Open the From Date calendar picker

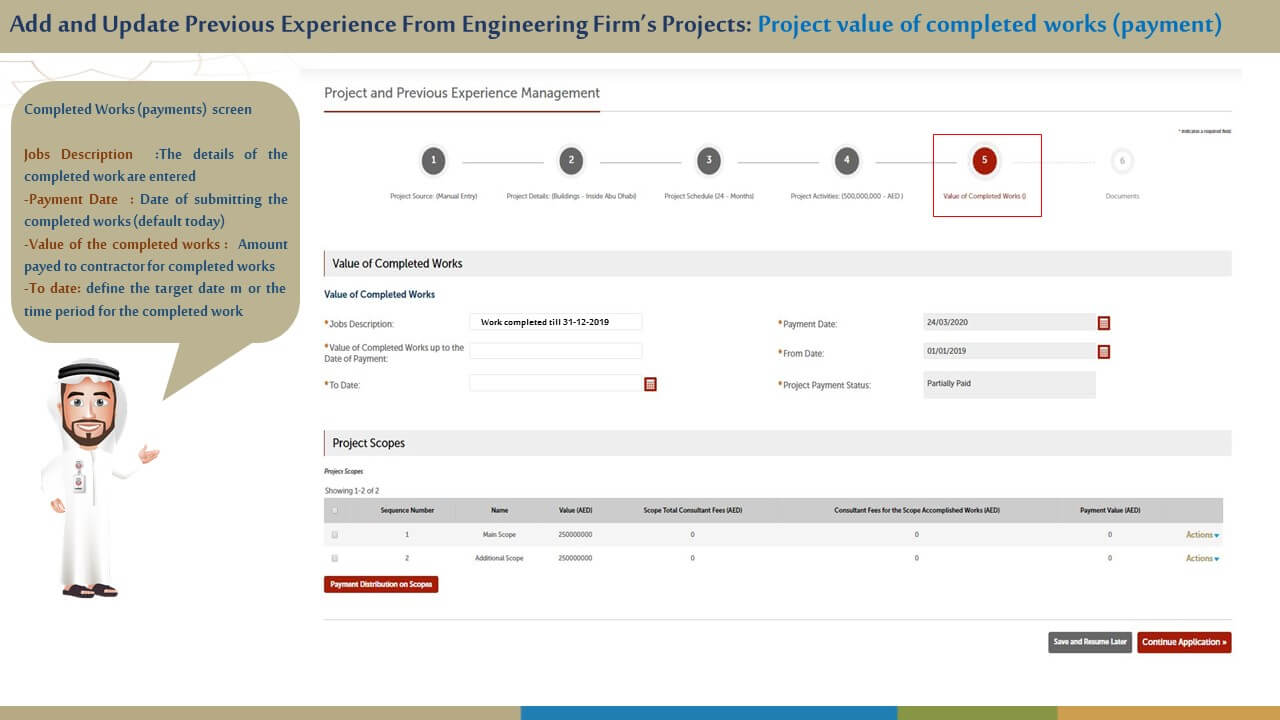(x=1104, y=352)
